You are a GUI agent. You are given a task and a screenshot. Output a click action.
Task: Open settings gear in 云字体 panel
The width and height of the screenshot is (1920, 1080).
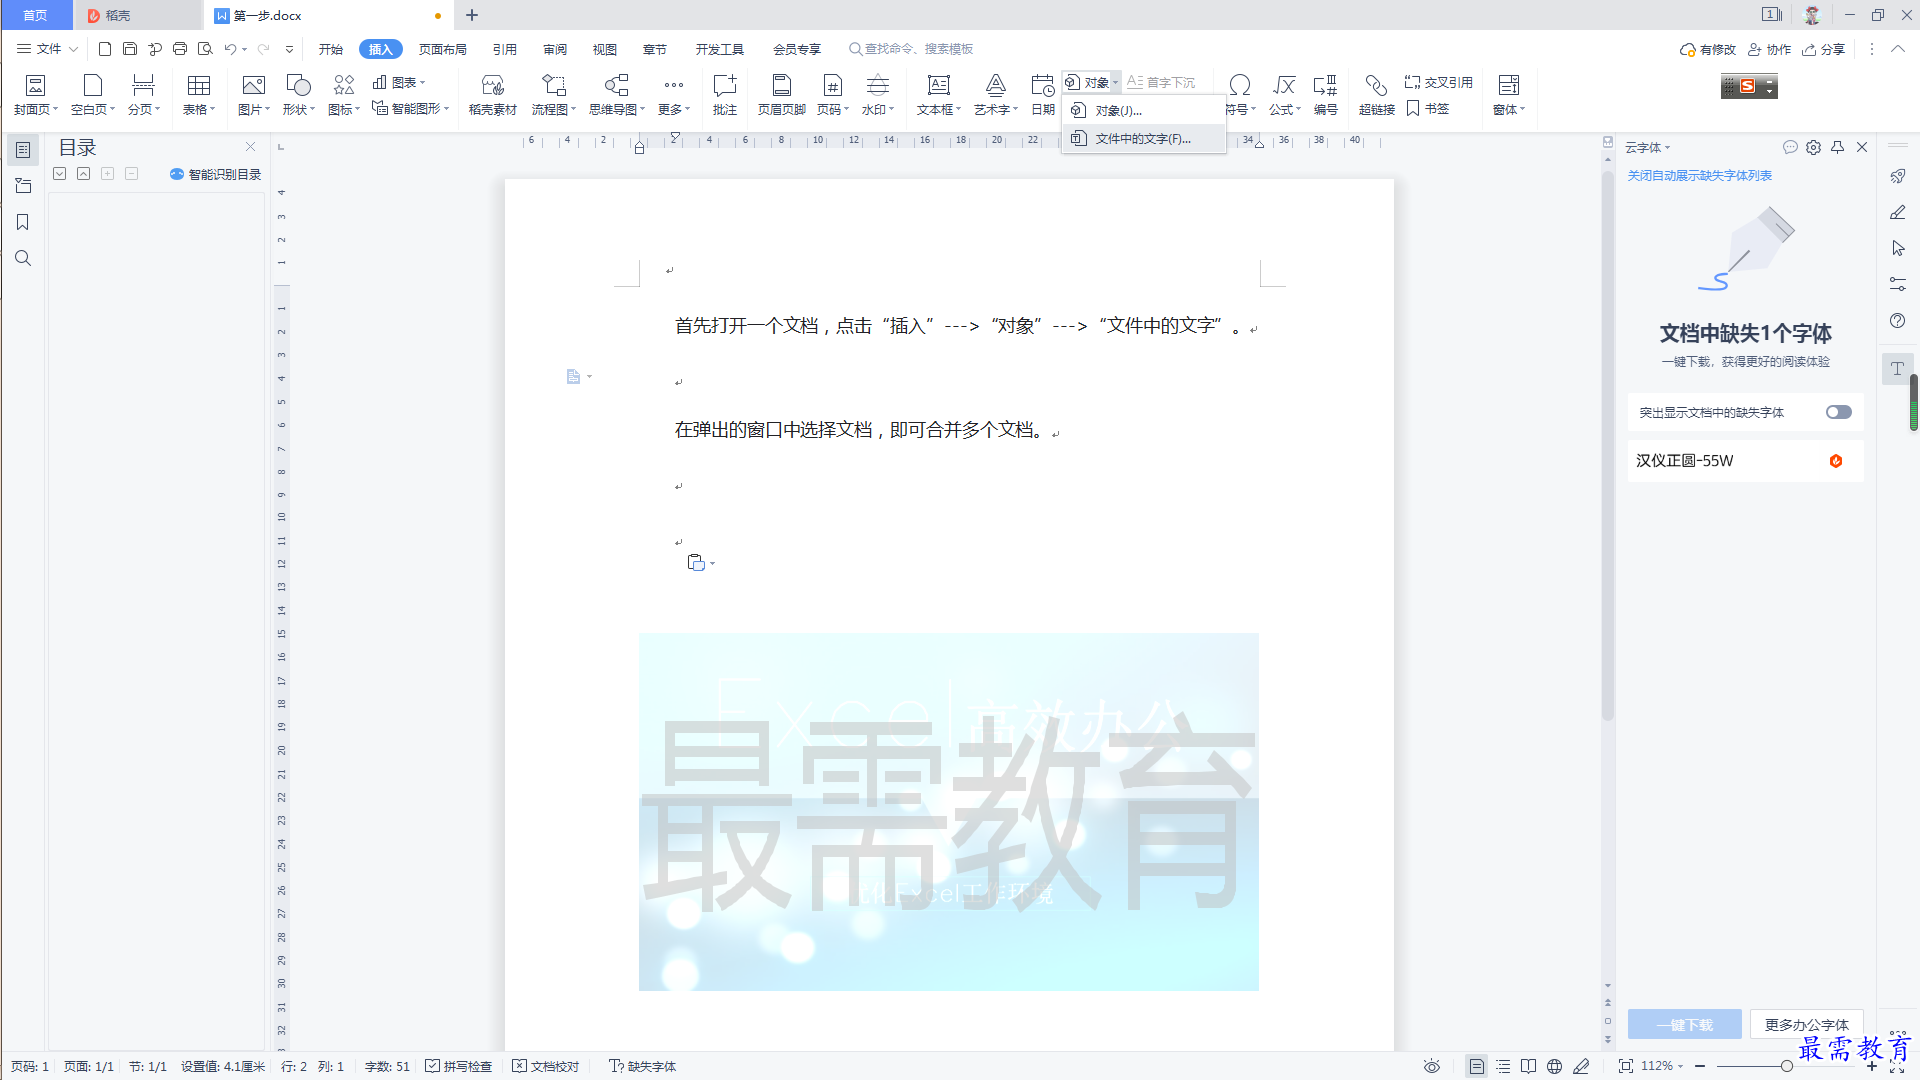point(1813,147)
